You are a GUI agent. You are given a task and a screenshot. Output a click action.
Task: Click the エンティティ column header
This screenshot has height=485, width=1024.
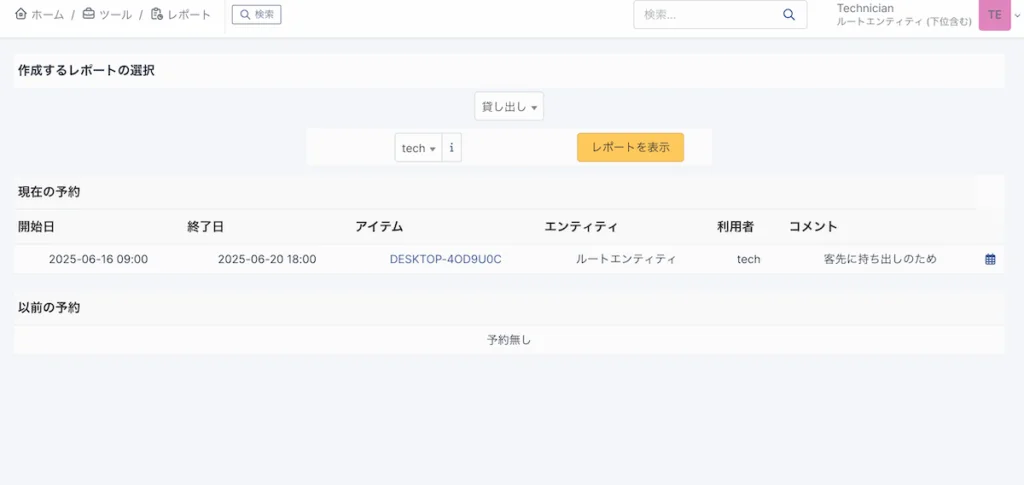pyautogui.click(x=581, y=227)
